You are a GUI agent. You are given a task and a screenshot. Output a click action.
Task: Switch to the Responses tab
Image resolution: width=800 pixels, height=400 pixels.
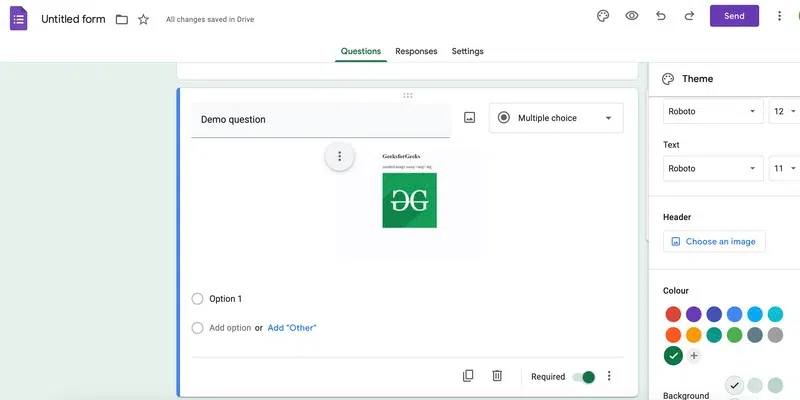click(x=416, y=51)
